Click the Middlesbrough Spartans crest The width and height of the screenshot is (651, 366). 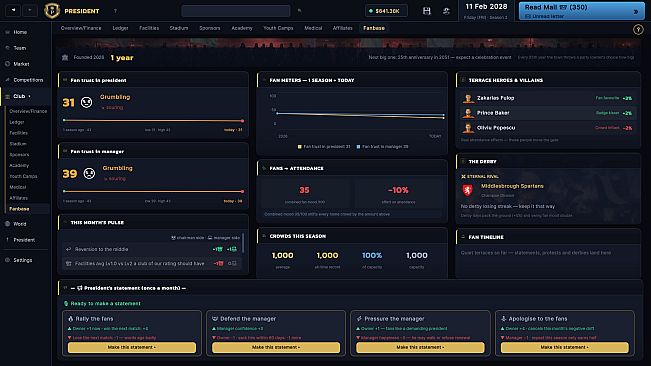click(x=468, y=190)
